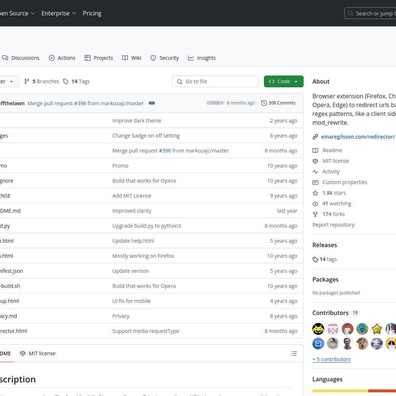396x396 pixels.
Task: Click the tag icon beside 14 tags in Releases
Action: [315, 260]
